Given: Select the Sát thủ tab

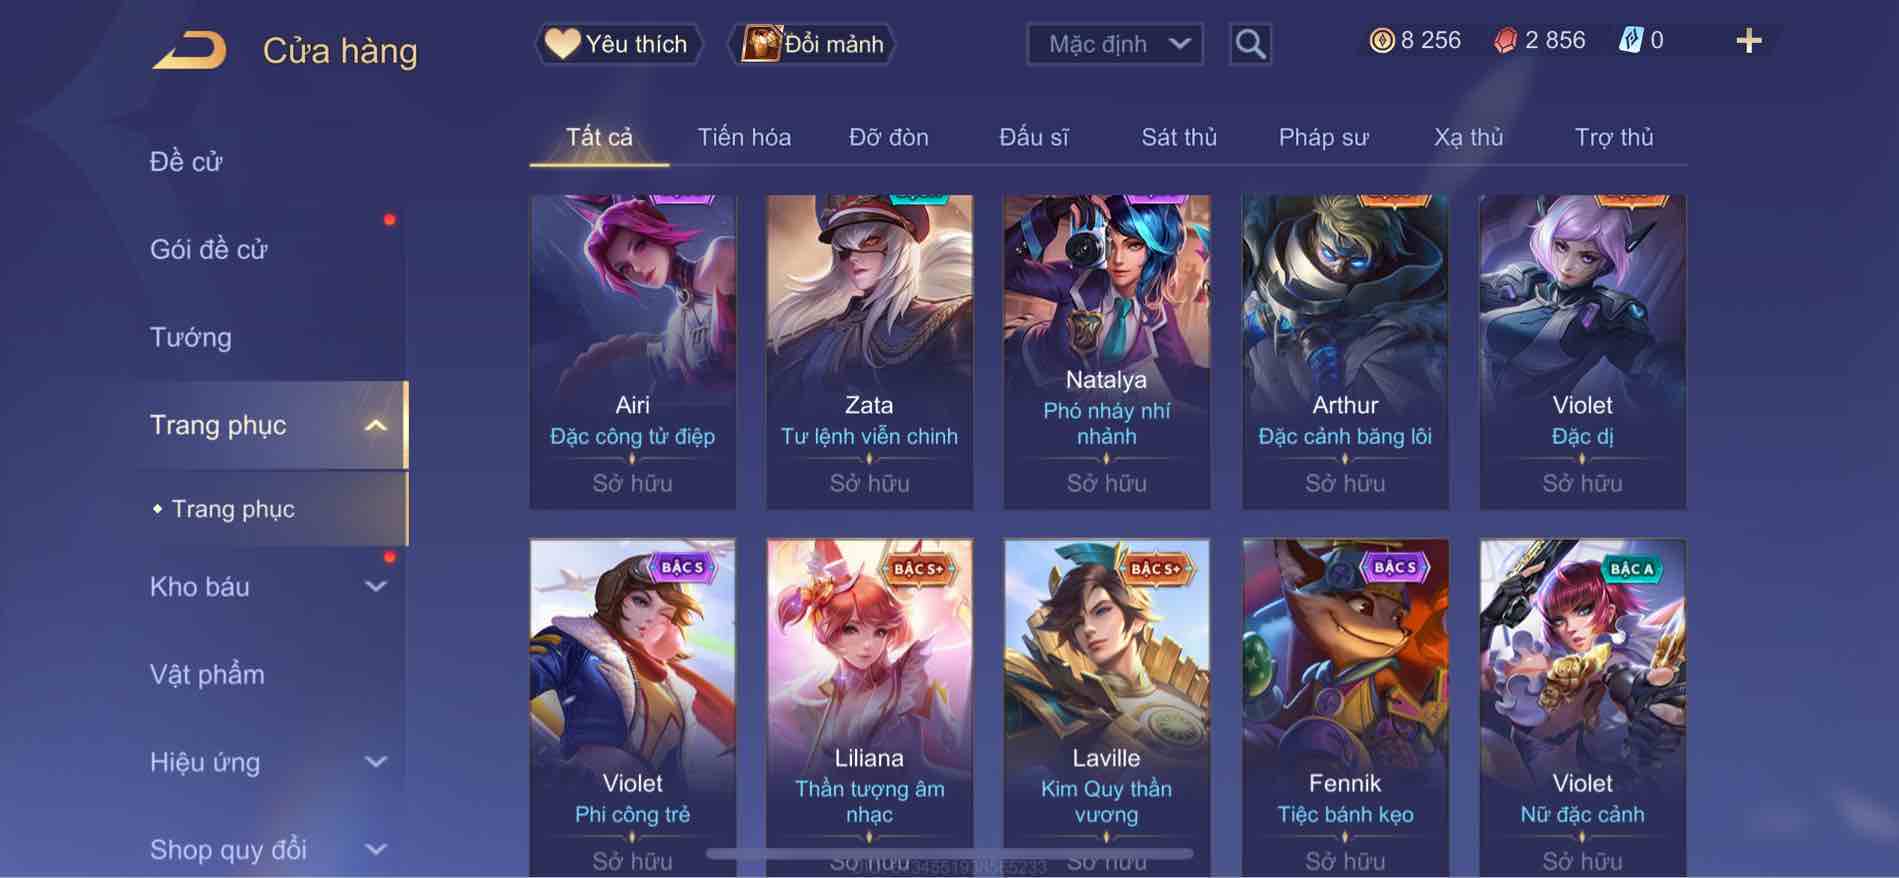Looking at the screenshot, I should (1179, 137).
